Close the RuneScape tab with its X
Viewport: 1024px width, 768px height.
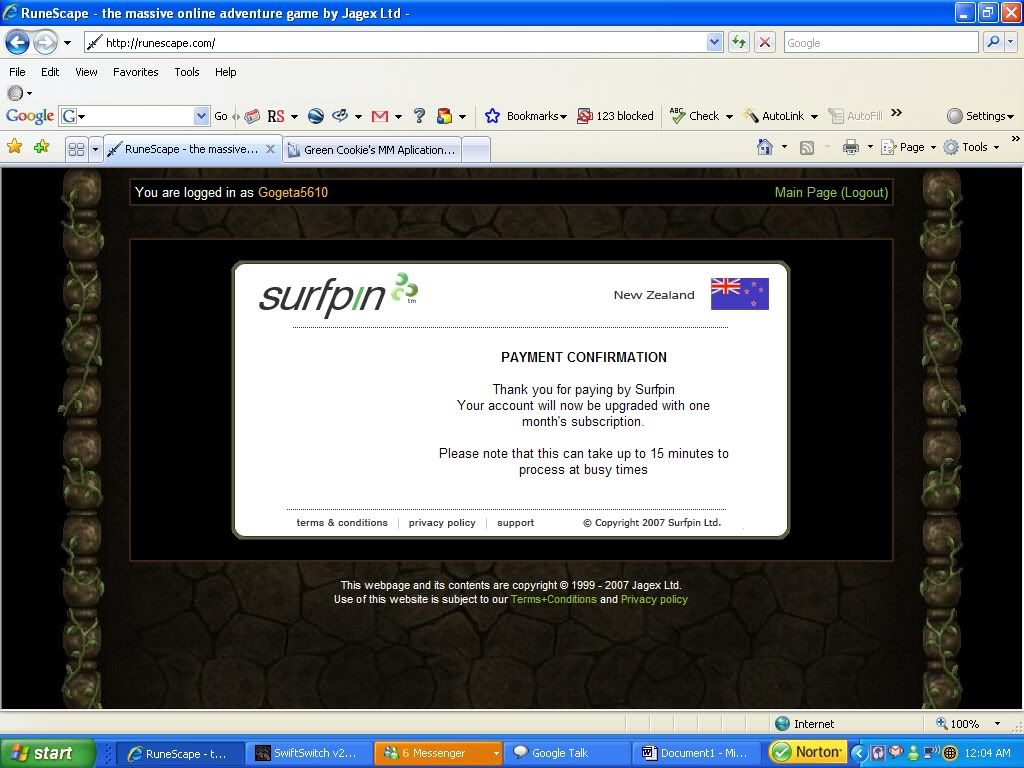click(270, 149)
